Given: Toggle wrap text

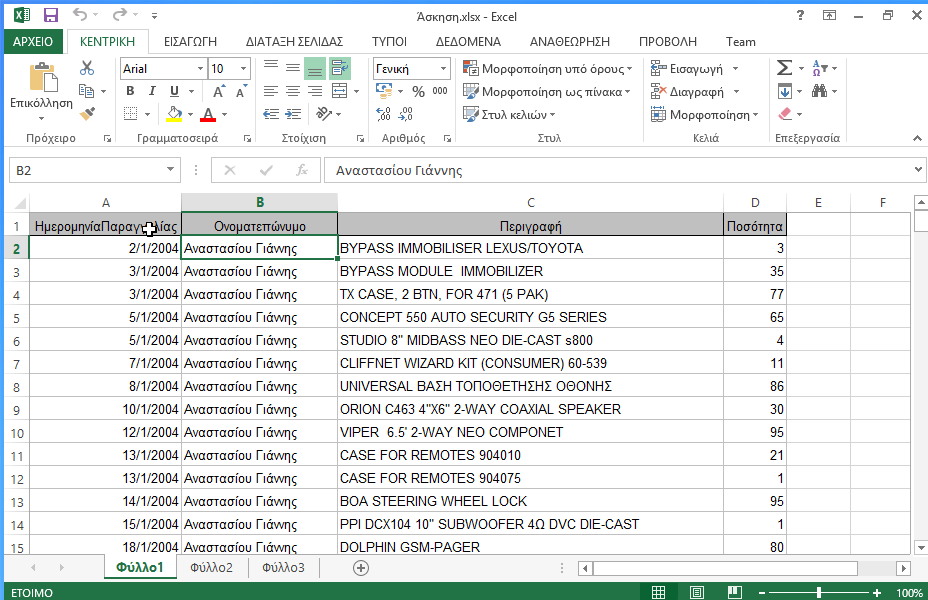Looking at the screenshot, I should coord(339,68).
